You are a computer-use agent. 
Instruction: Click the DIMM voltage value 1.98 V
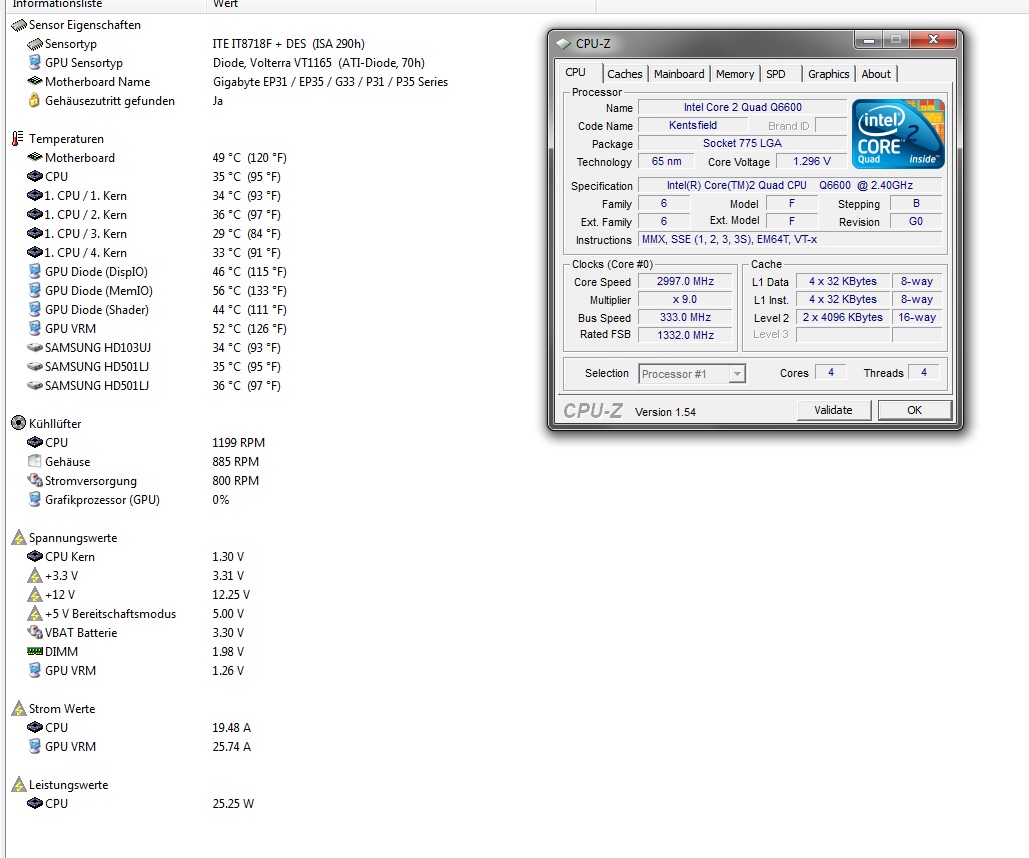pos(228,651)
